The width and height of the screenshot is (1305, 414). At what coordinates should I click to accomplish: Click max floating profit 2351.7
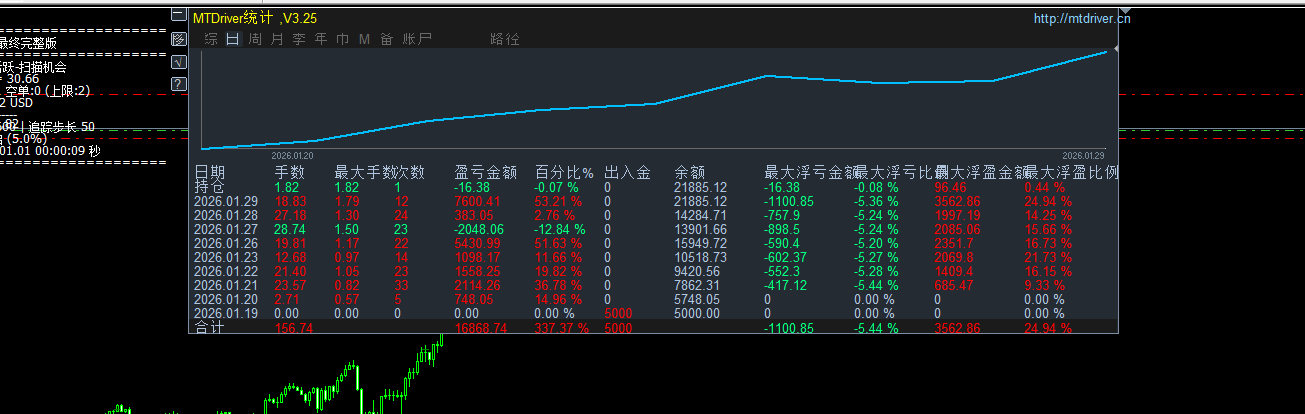955,243
